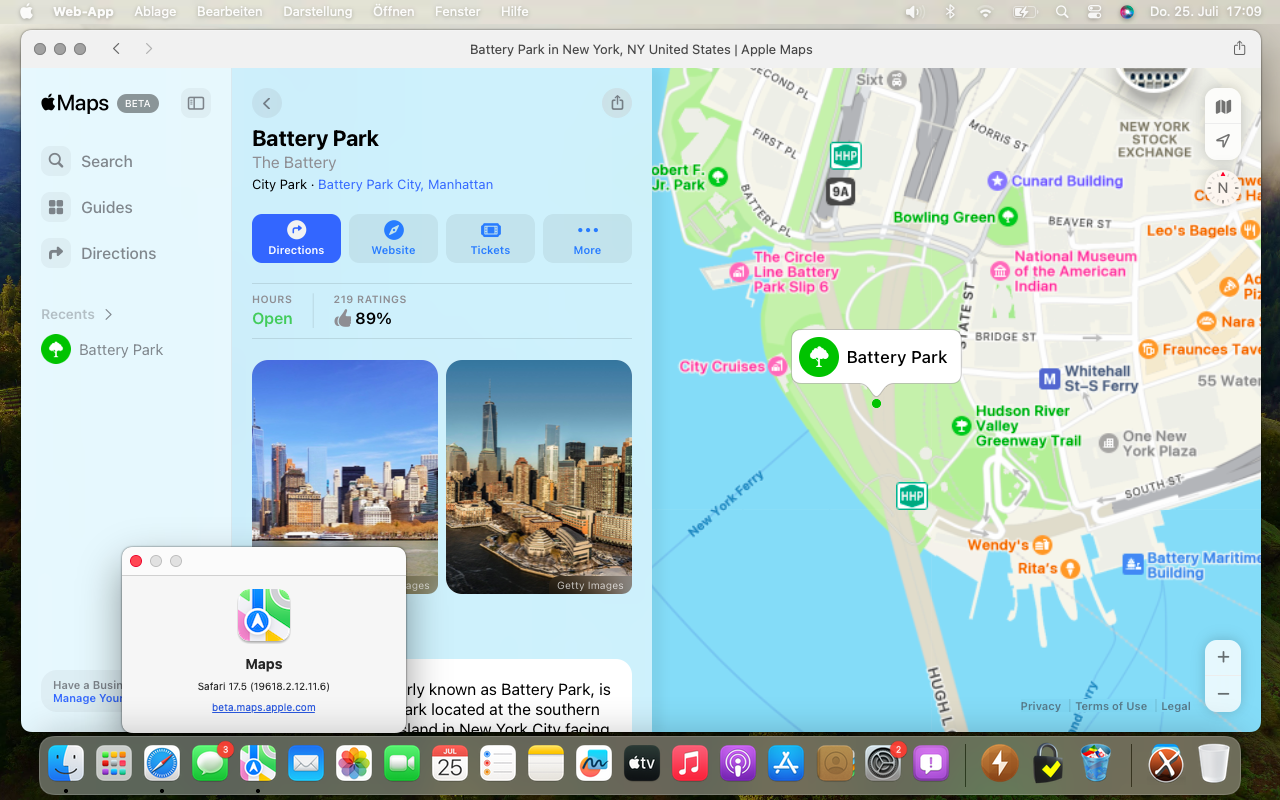Open the left skyline photo
The width and height of the screenshot is (1280, 800).
click(x=345, y=477)
